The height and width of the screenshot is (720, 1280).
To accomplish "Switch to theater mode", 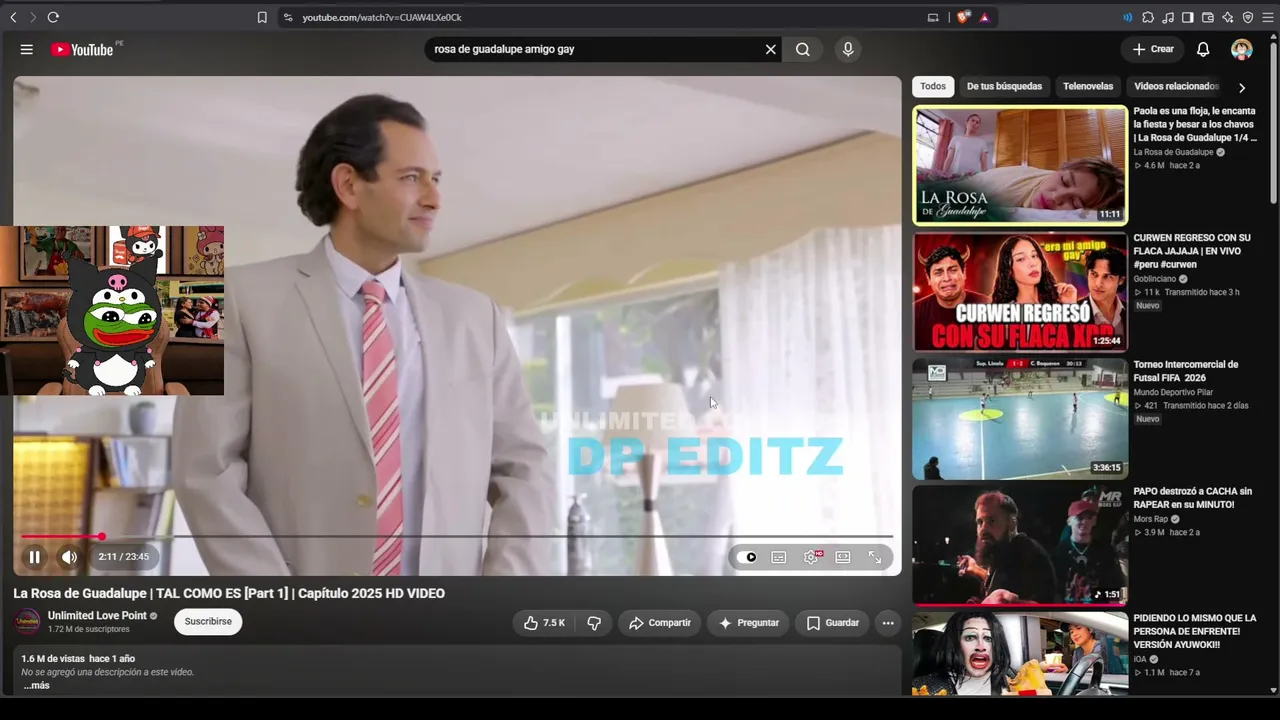I will (x=843, y=557).
